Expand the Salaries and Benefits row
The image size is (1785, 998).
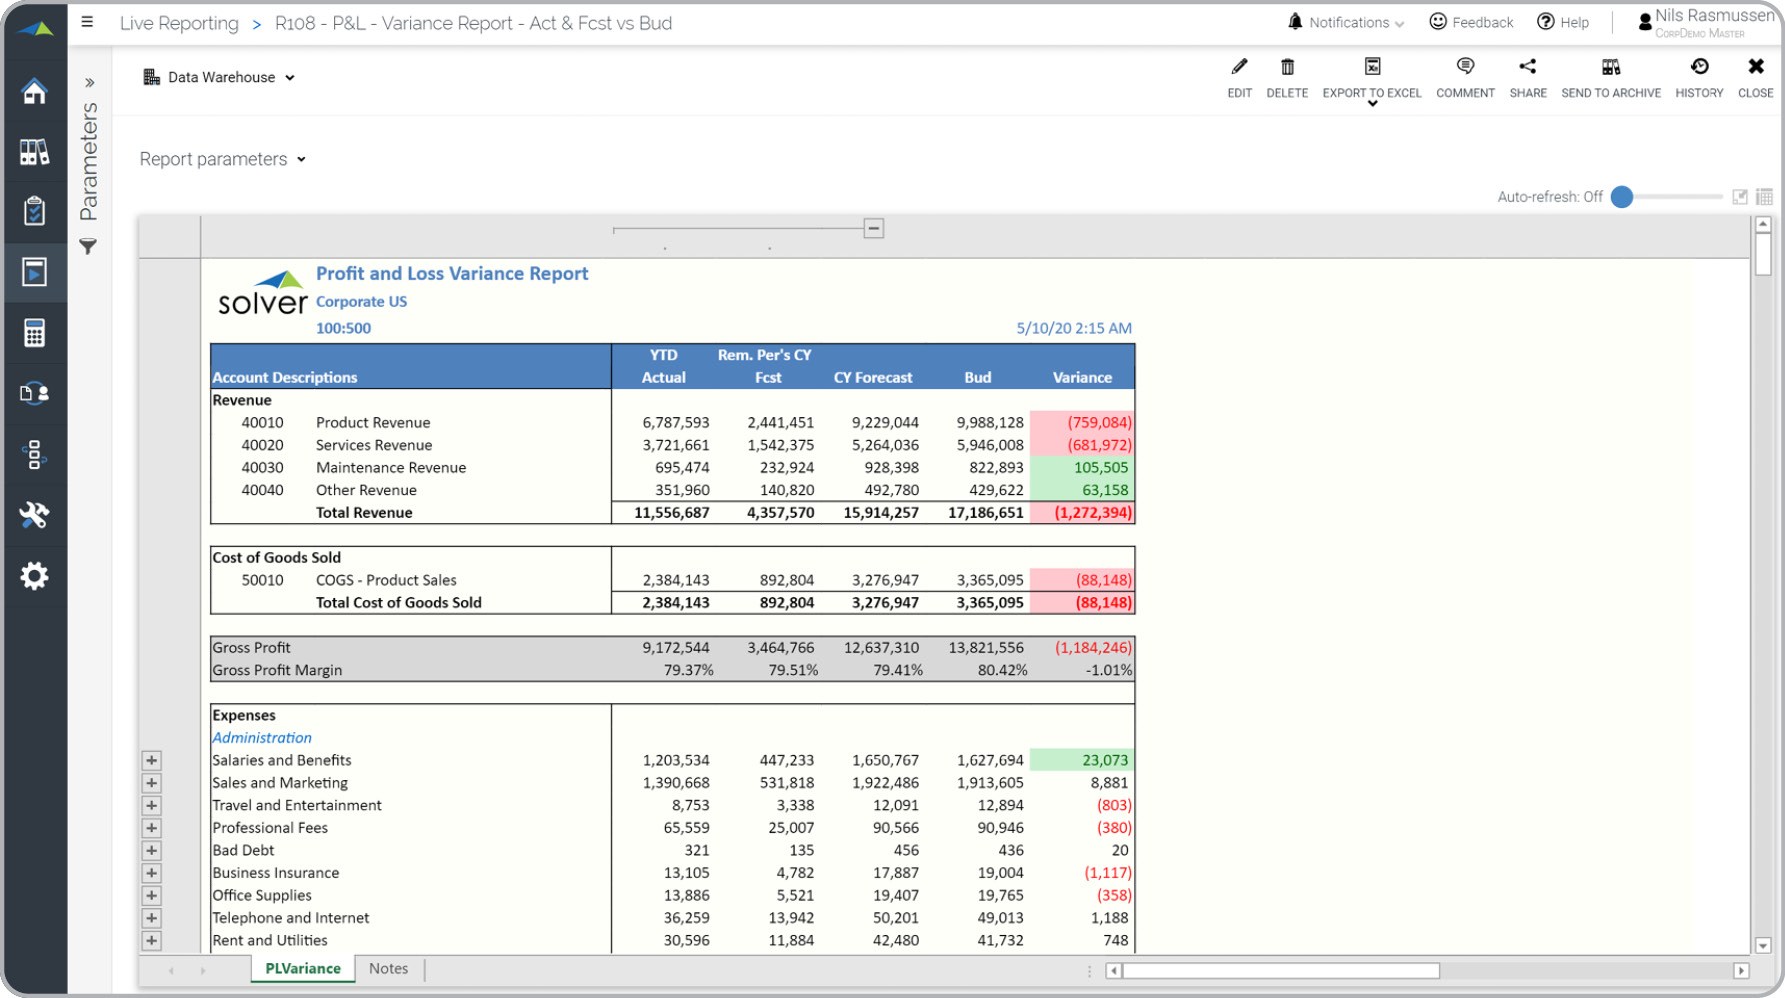pyautogui.click(x=151, y=761)
